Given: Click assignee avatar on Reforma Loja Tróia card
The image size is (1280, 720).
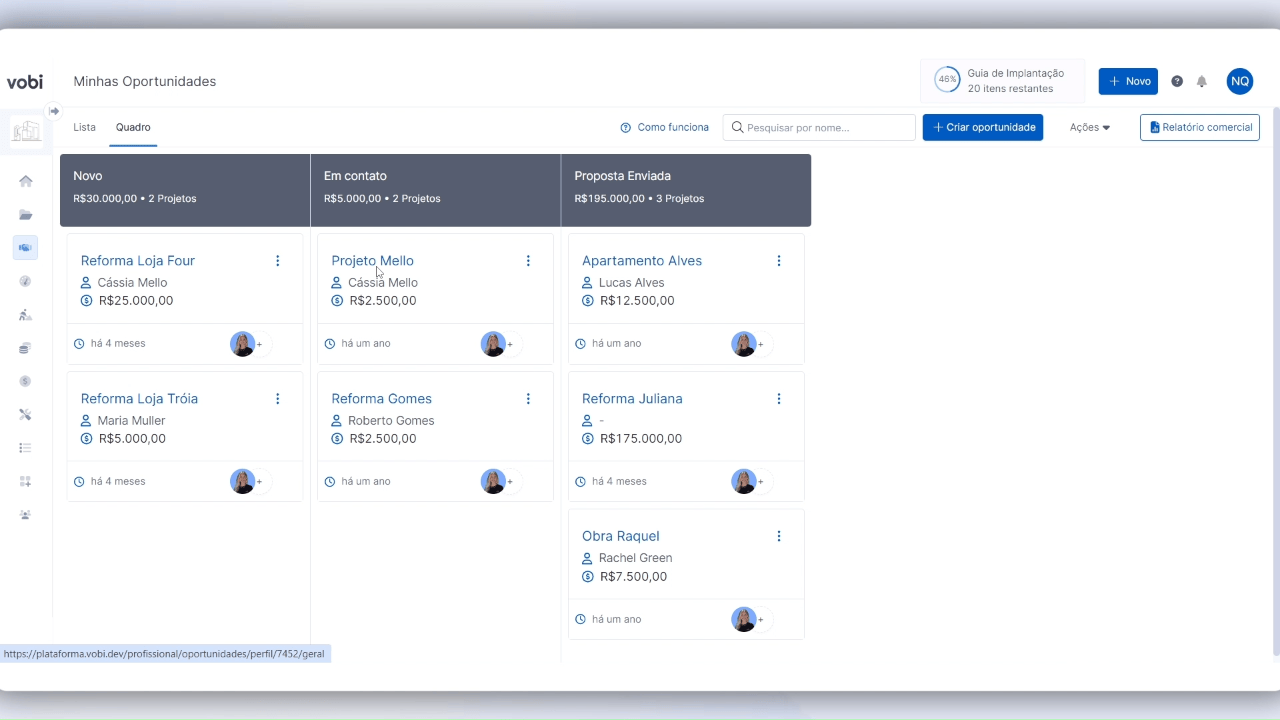Looking at the screenshot, I should point(242,482).
